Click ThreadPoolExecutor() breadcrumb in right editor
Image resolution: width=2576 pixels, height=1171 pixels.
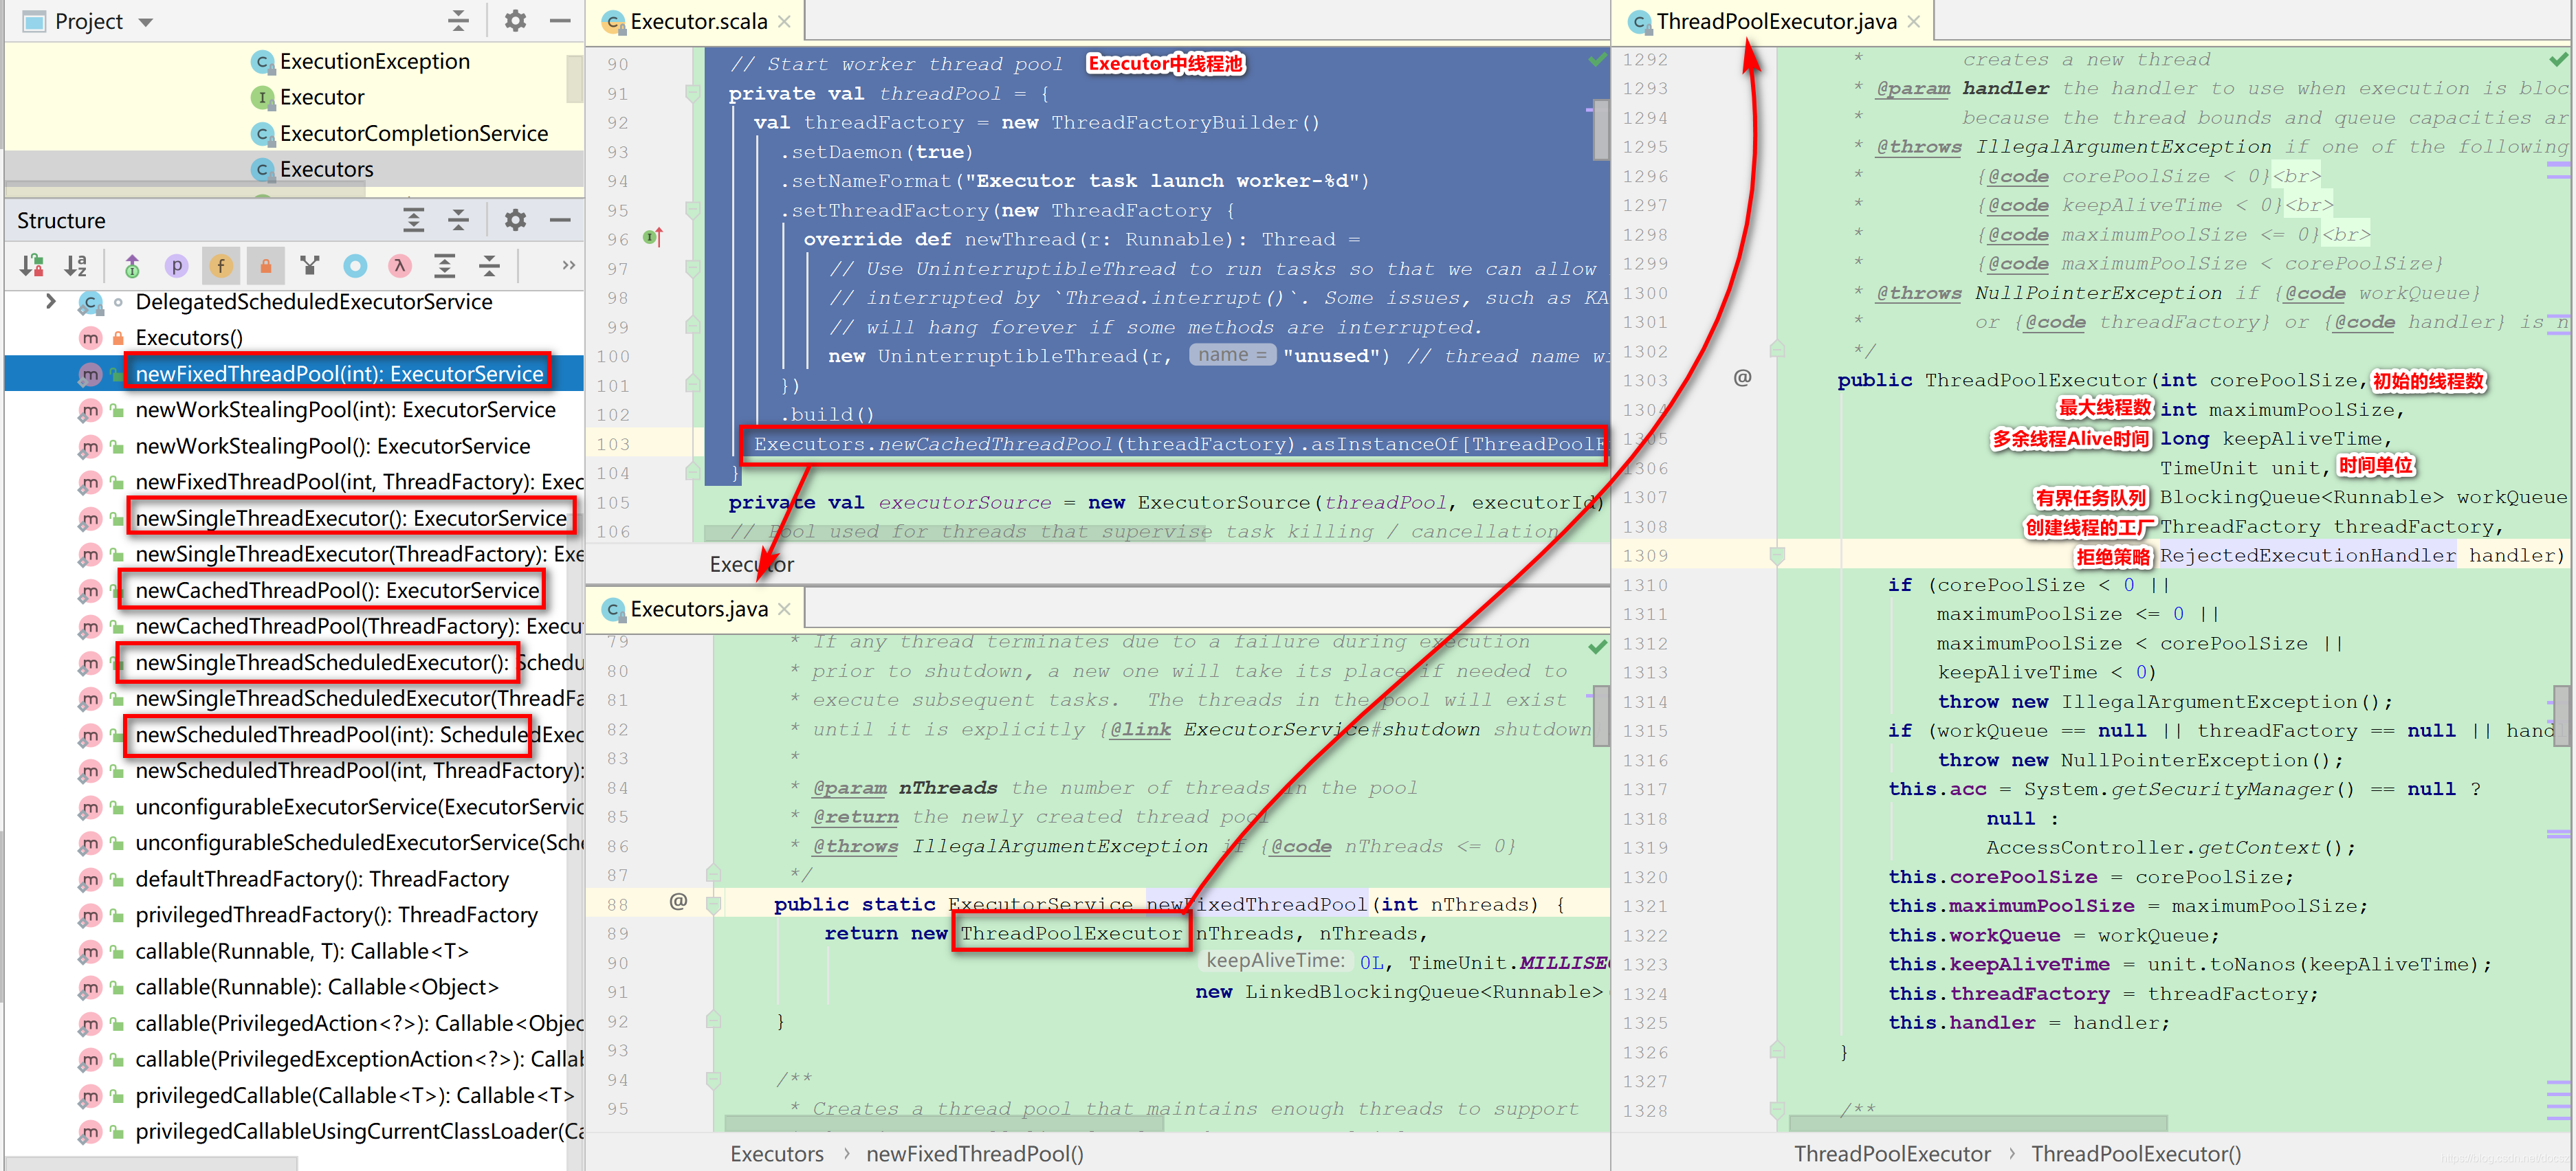point(2135,1153)
